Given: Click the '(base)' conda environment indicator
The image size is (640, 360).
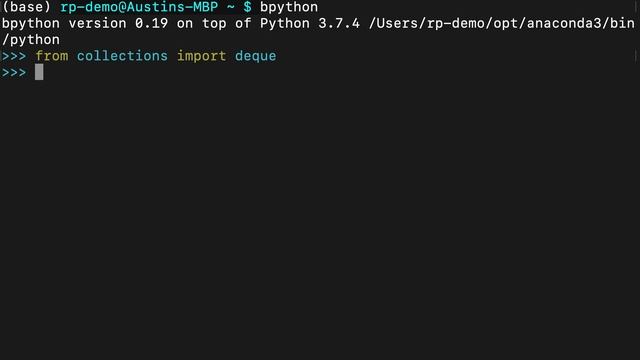Looking at the screenshot, I should point(27,7).
